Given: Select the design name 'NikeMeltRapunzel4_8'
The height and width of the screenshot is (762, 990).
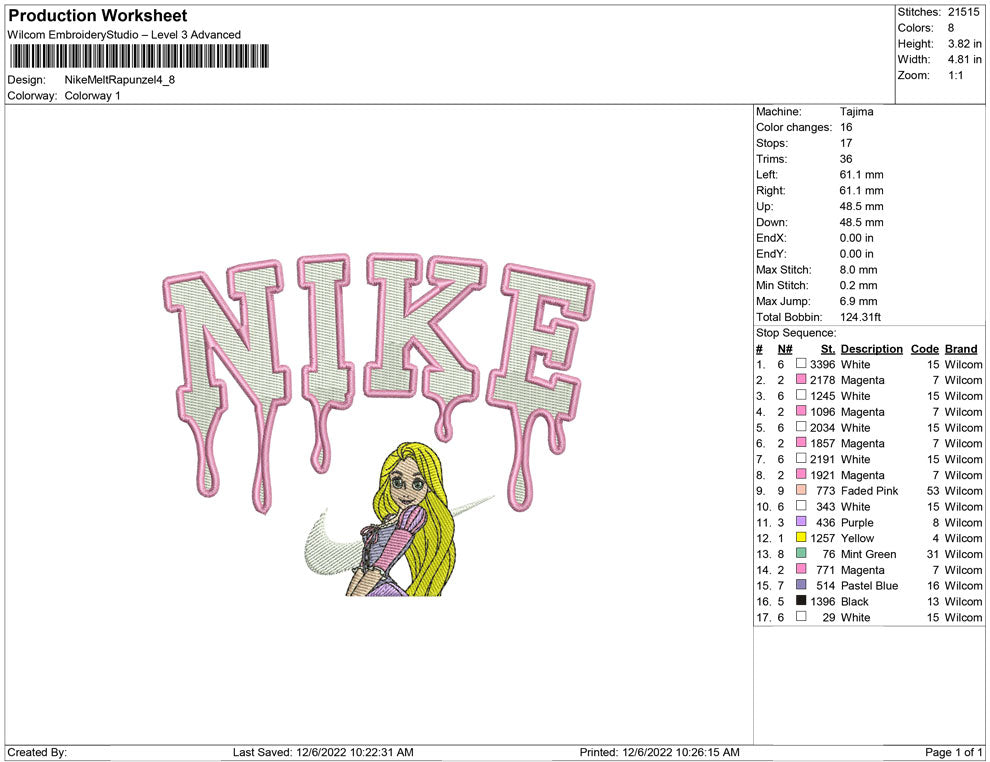Looking at the screenshot, I should pos(119,80).
